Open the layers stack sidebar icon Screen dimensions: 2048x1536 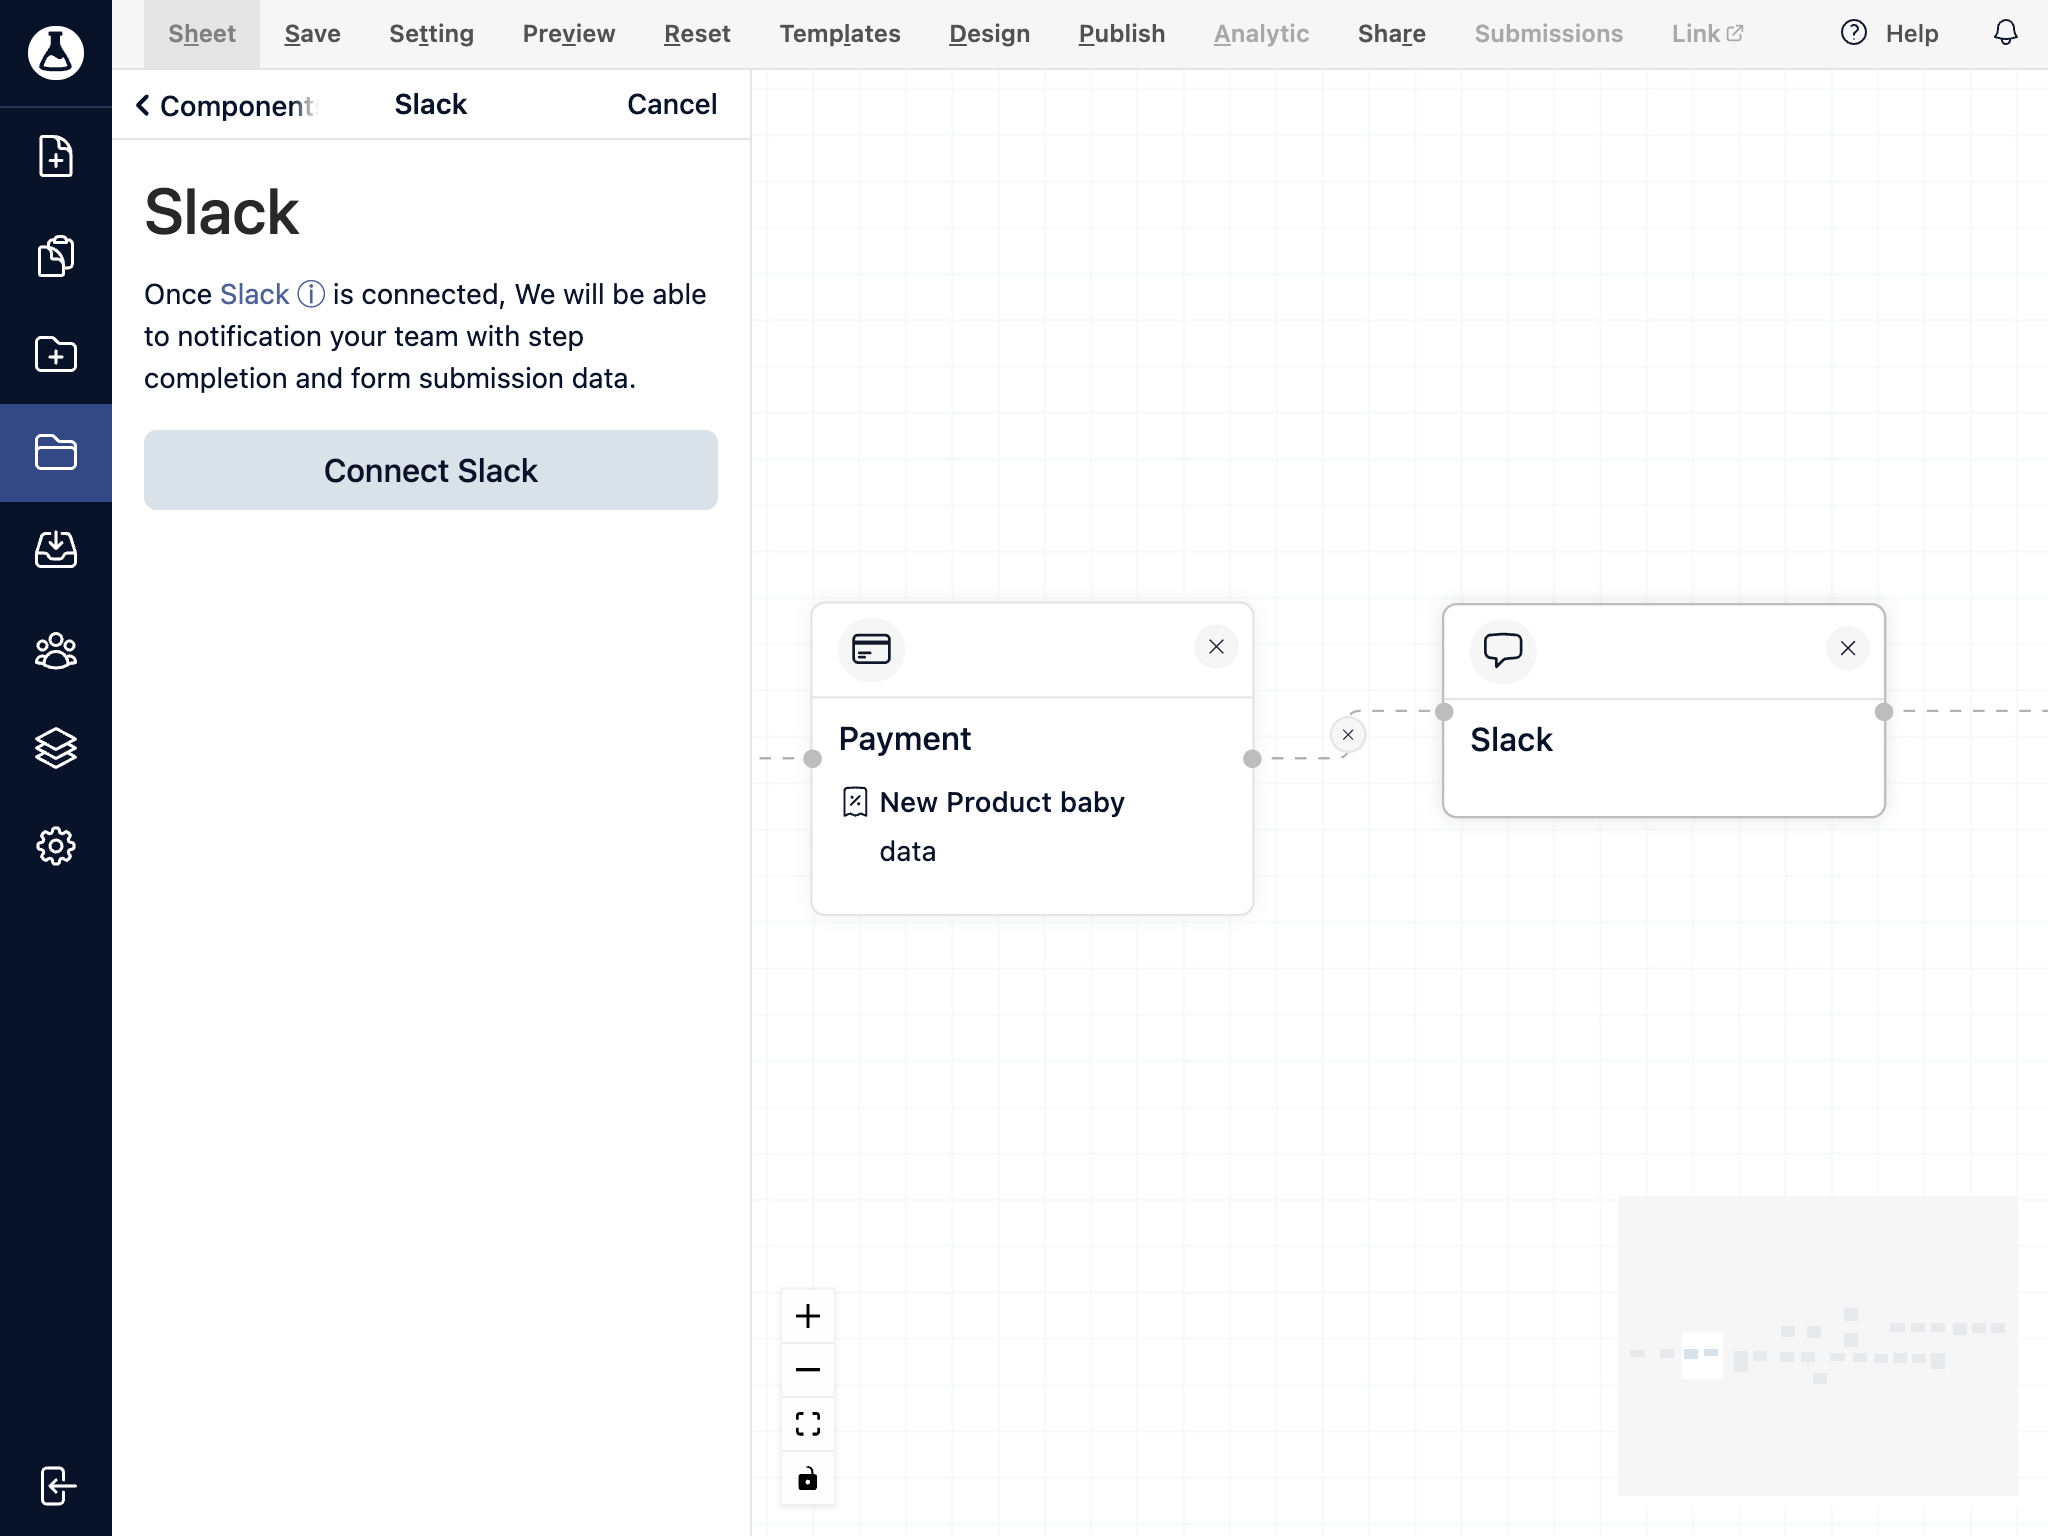click(x=56, y=748)
